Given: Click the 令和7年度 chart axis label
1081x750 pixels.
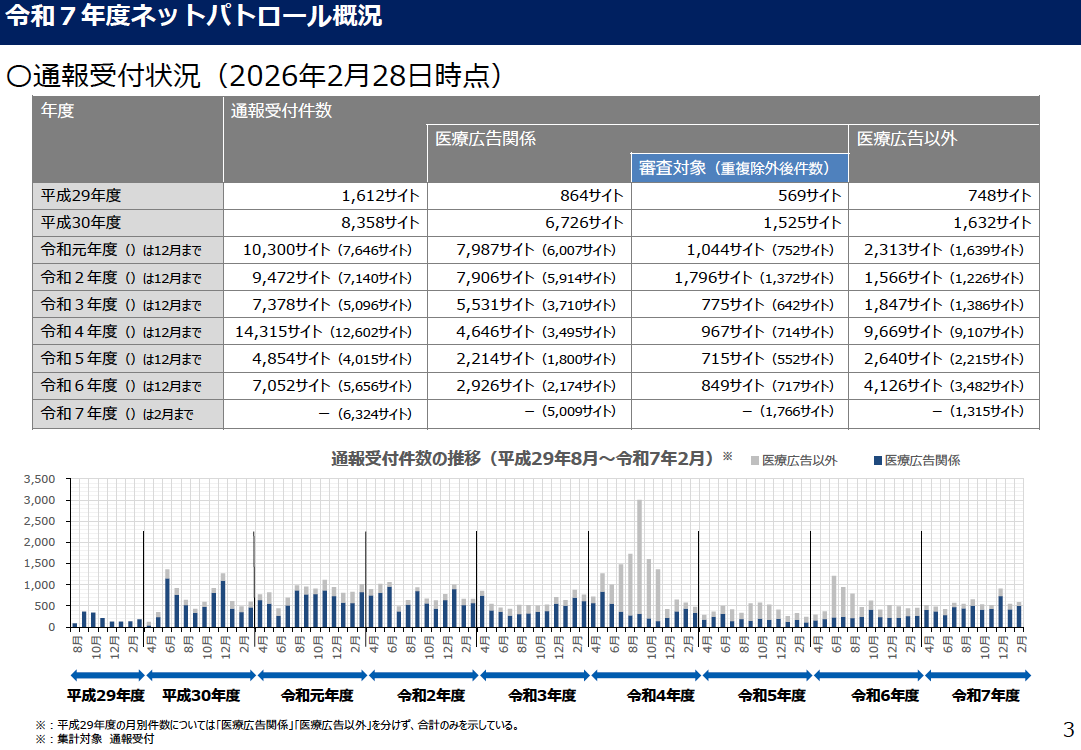Looking at the screenshot, I should (x=986, y=696).
